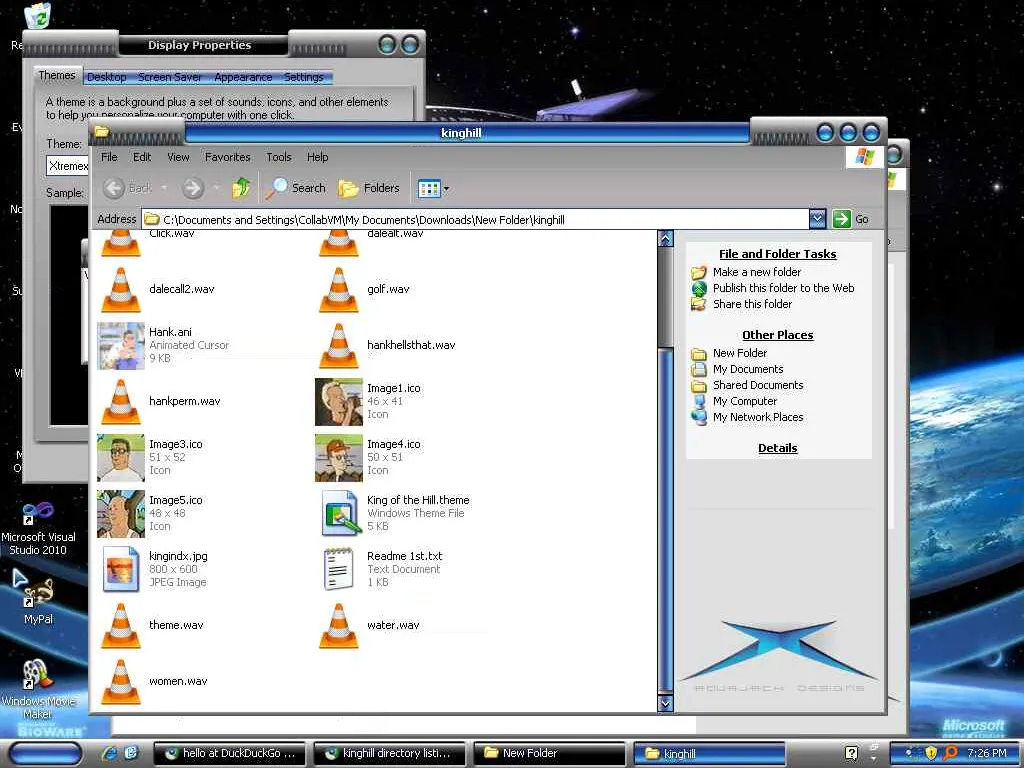The width and height of the screenshot is (1024, 768).
Task: Click Share this folder link
Action: pos(752,304)
